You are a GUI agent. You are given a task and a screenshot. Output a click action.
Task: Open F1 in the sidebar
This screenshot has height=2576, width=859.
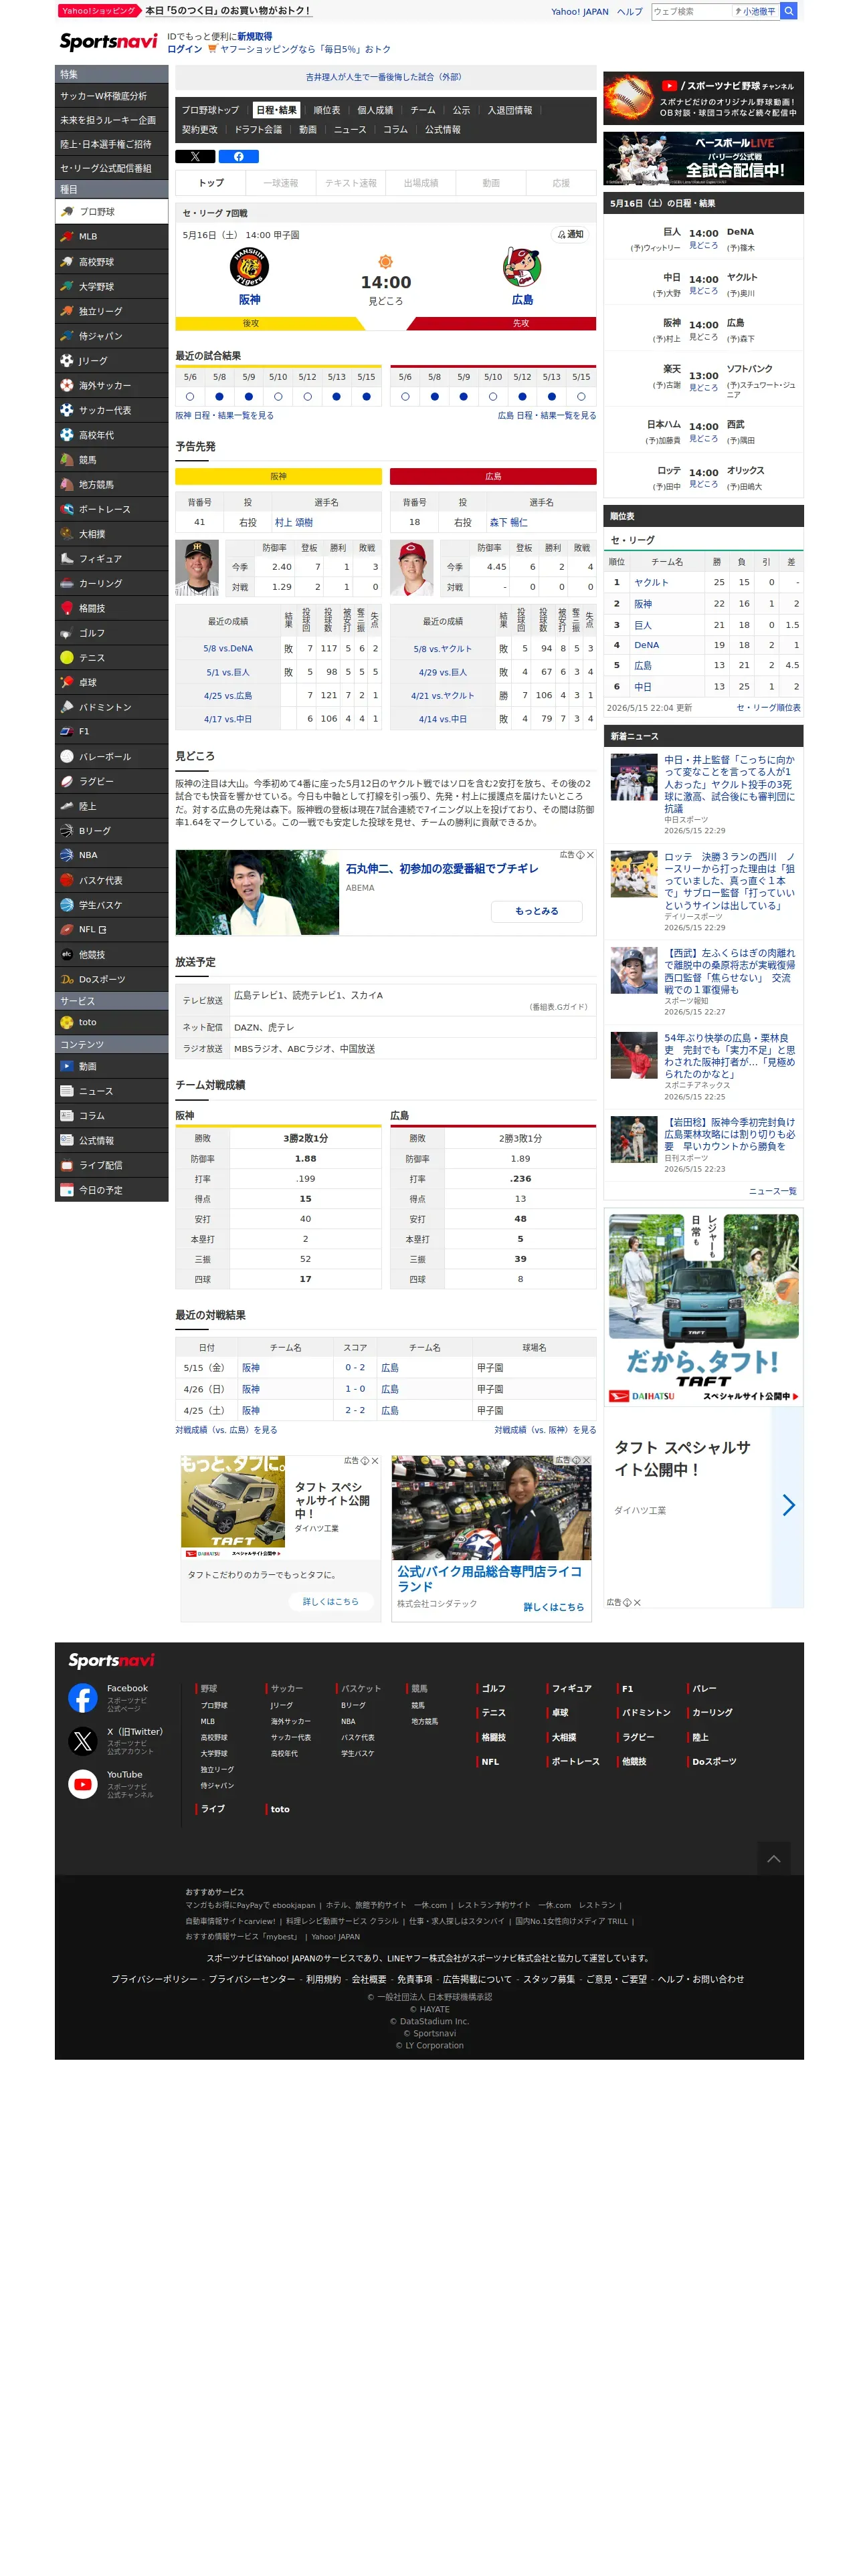(111, 732)
